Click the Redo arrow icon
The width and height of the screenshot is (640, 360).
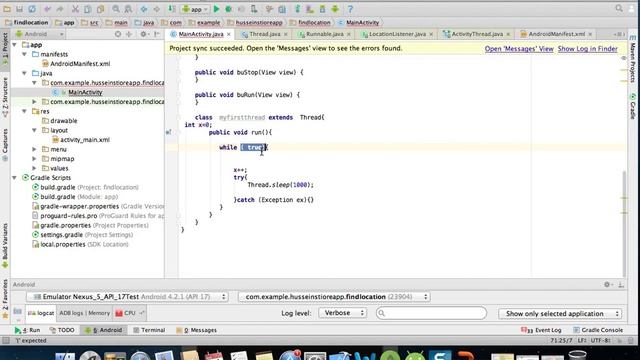(60, 9)
